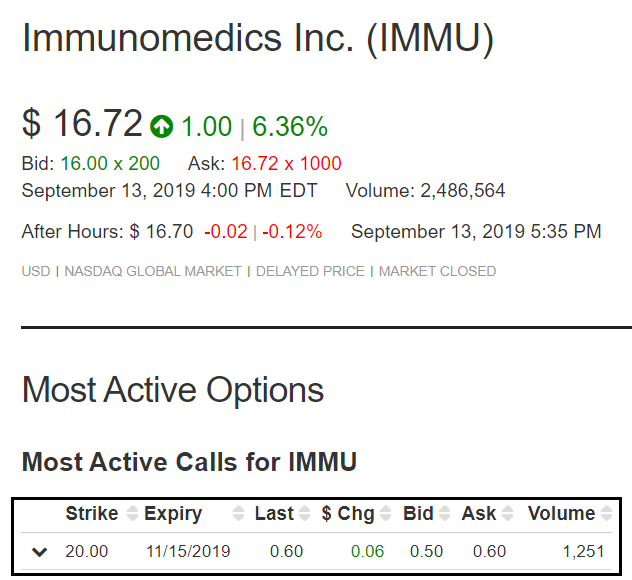Viewport: 632px width, 580px height.
Task: Click the Expiry column header label
Action: (x=173, y=514)
